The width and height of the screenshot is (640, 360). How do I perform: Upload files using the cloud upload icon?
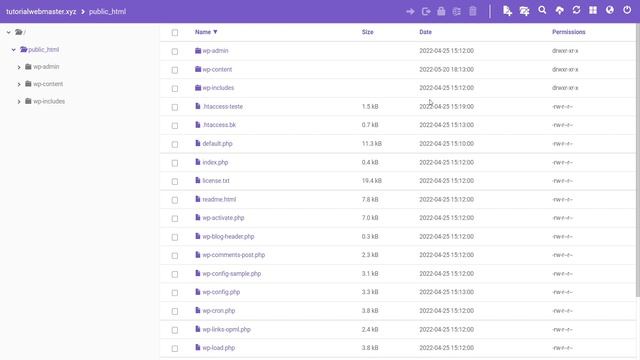pyautogui.click(x=560, y=11)
